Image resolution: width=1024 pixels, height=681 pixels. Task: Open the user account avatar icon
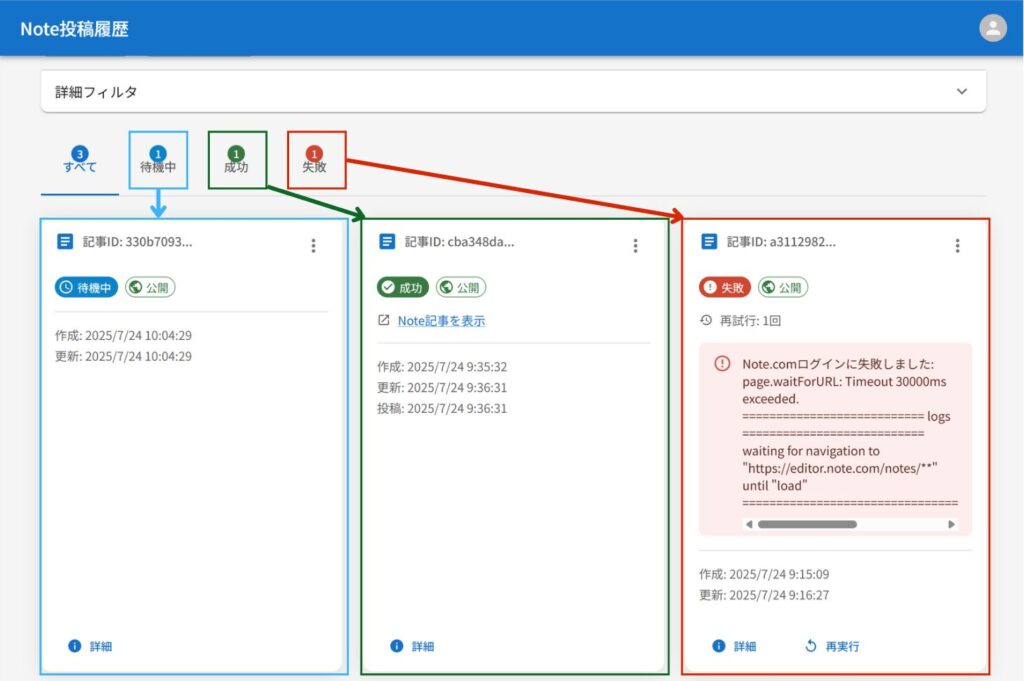[992, 28]
